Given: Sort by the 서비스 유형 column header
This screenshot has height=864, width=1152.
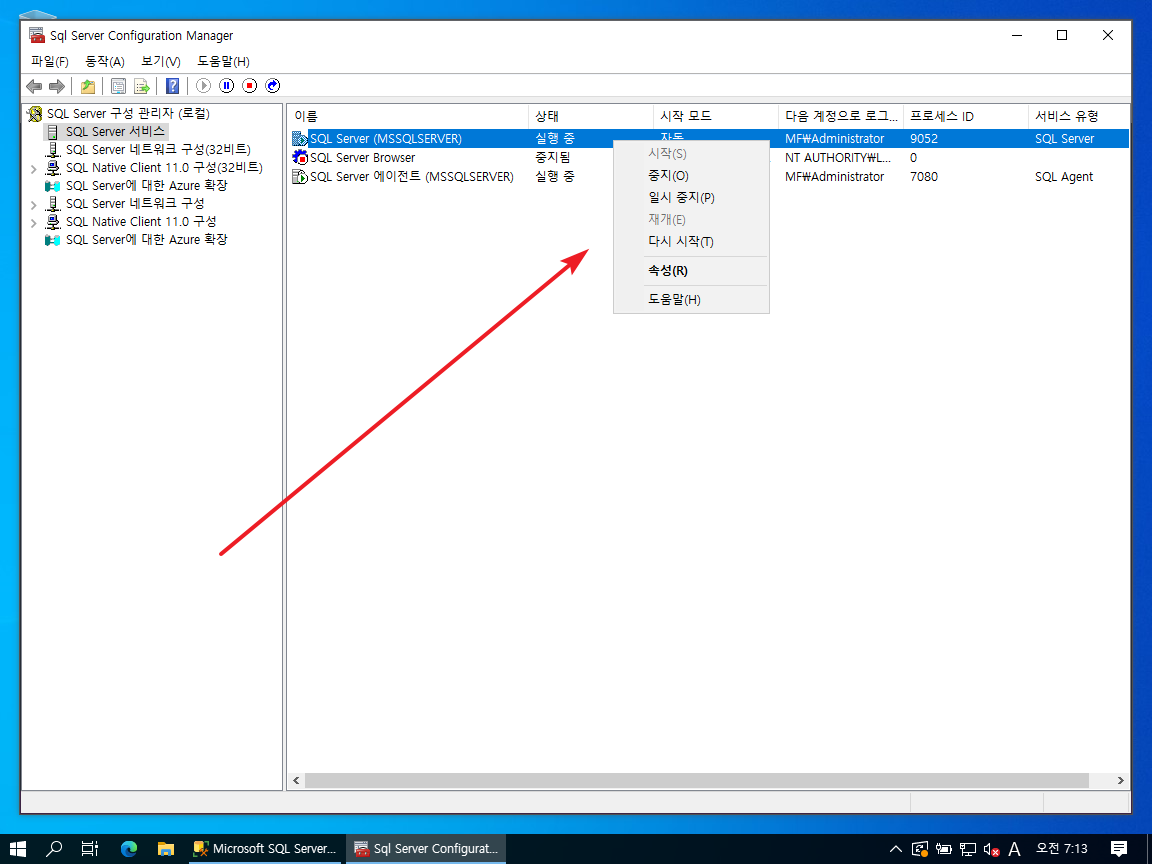Looking at the screenshot, I should 1078,116.
